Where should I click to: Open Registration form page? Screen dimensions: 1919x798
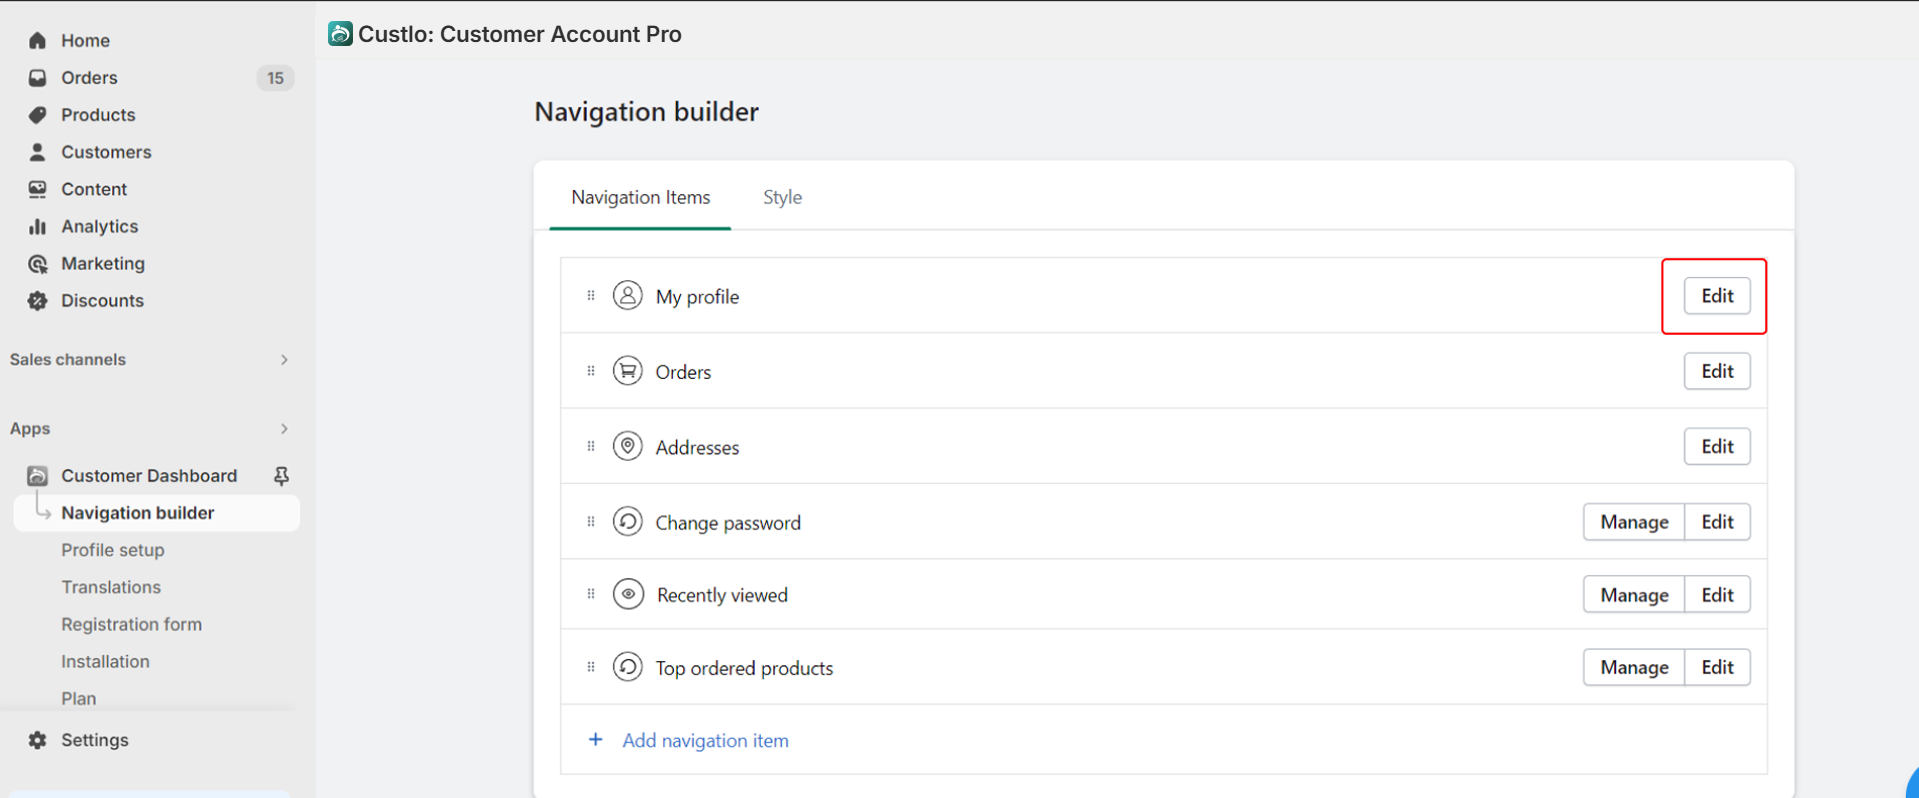132,624
